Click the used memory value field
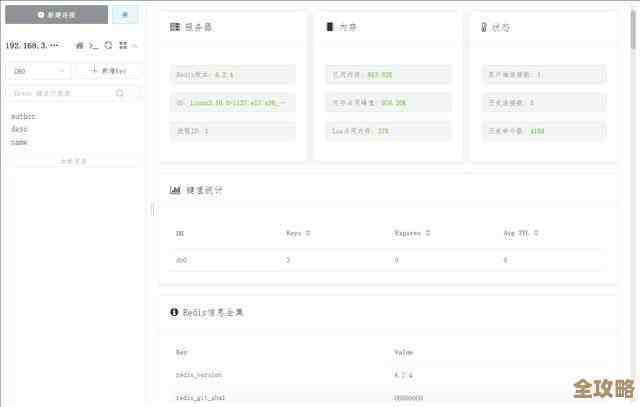 coord(389,75)
